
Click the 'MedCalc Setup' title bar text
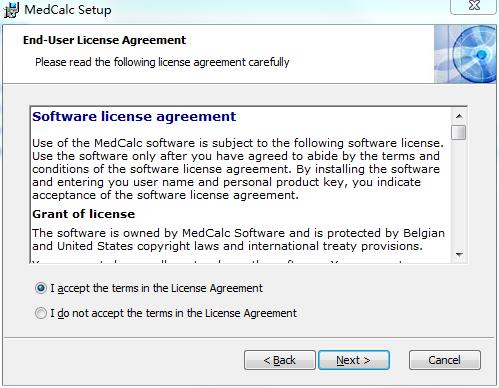[x=68, y=10]
